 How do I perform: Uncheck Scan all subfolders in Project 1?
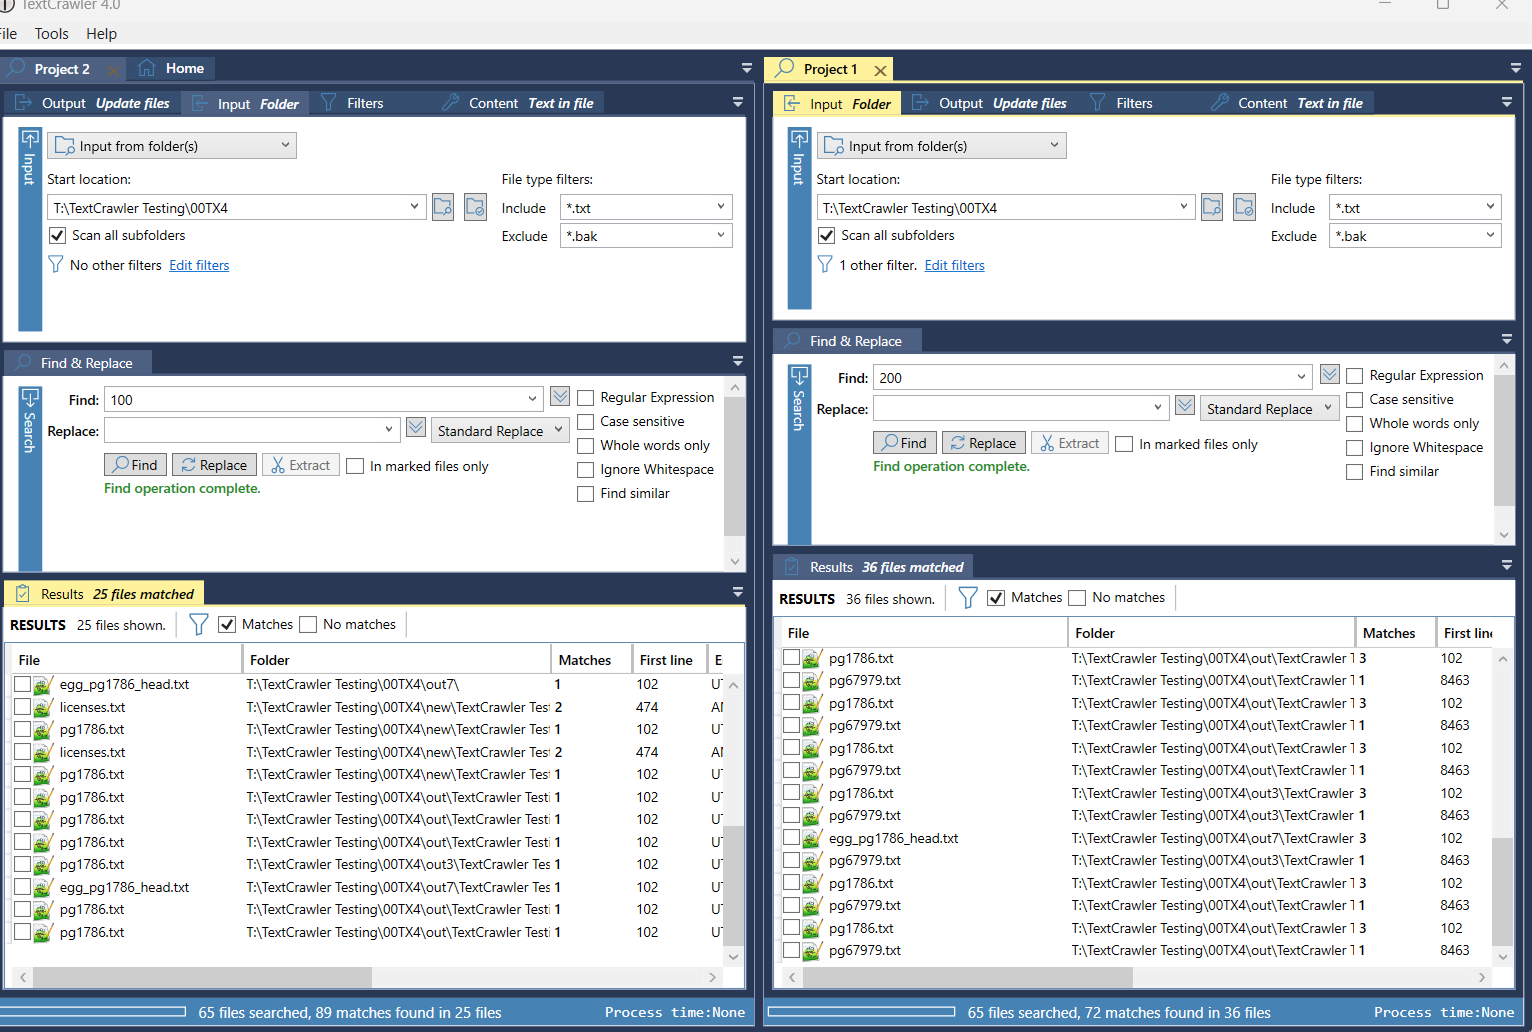coord(827,236)
